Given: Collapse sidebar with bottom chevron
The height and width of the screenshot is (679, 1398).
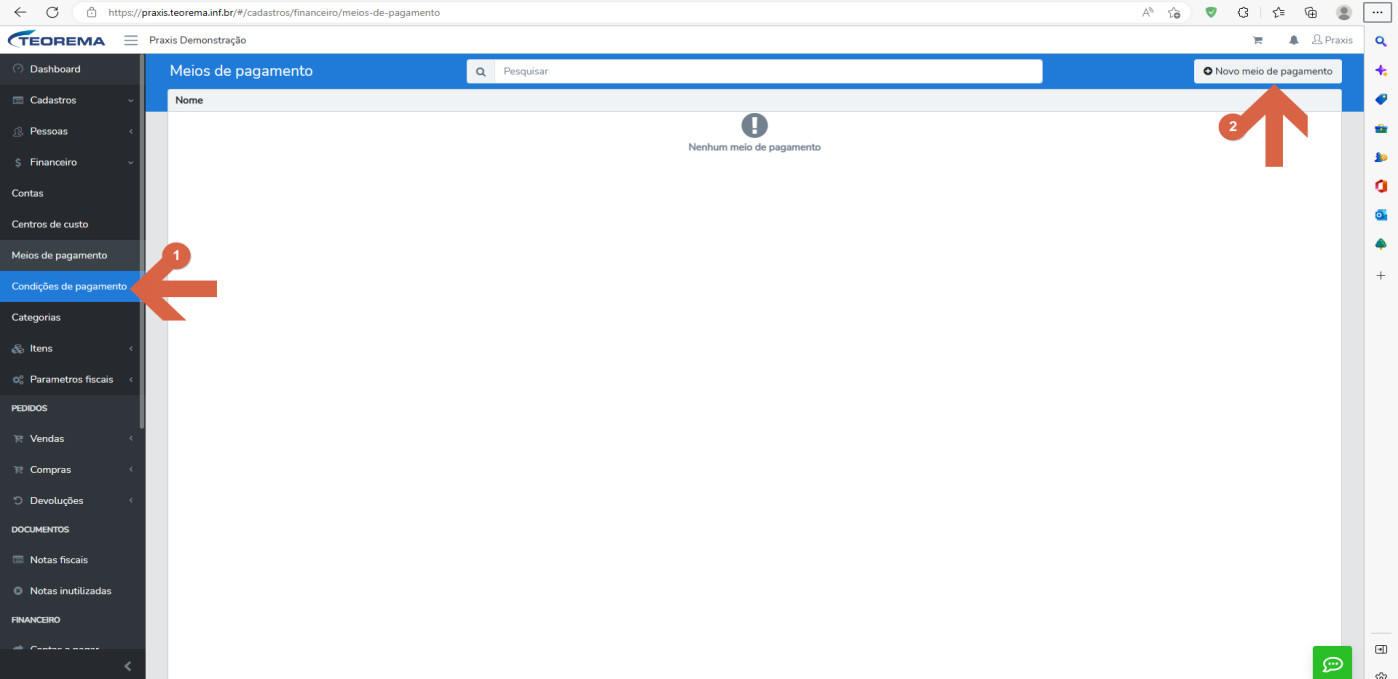Looking at the screenshot, I should point(127,666).
